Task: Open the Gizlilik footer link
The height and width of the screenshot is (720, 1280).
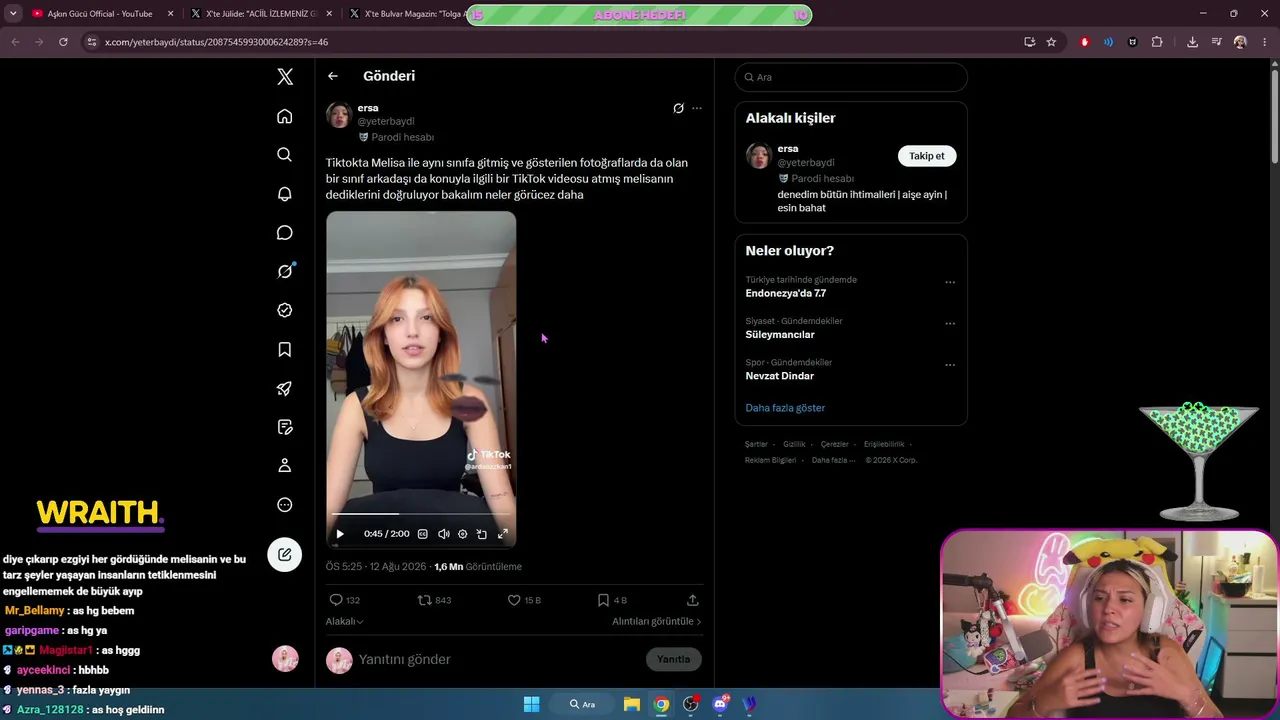Action: (794, 444)
